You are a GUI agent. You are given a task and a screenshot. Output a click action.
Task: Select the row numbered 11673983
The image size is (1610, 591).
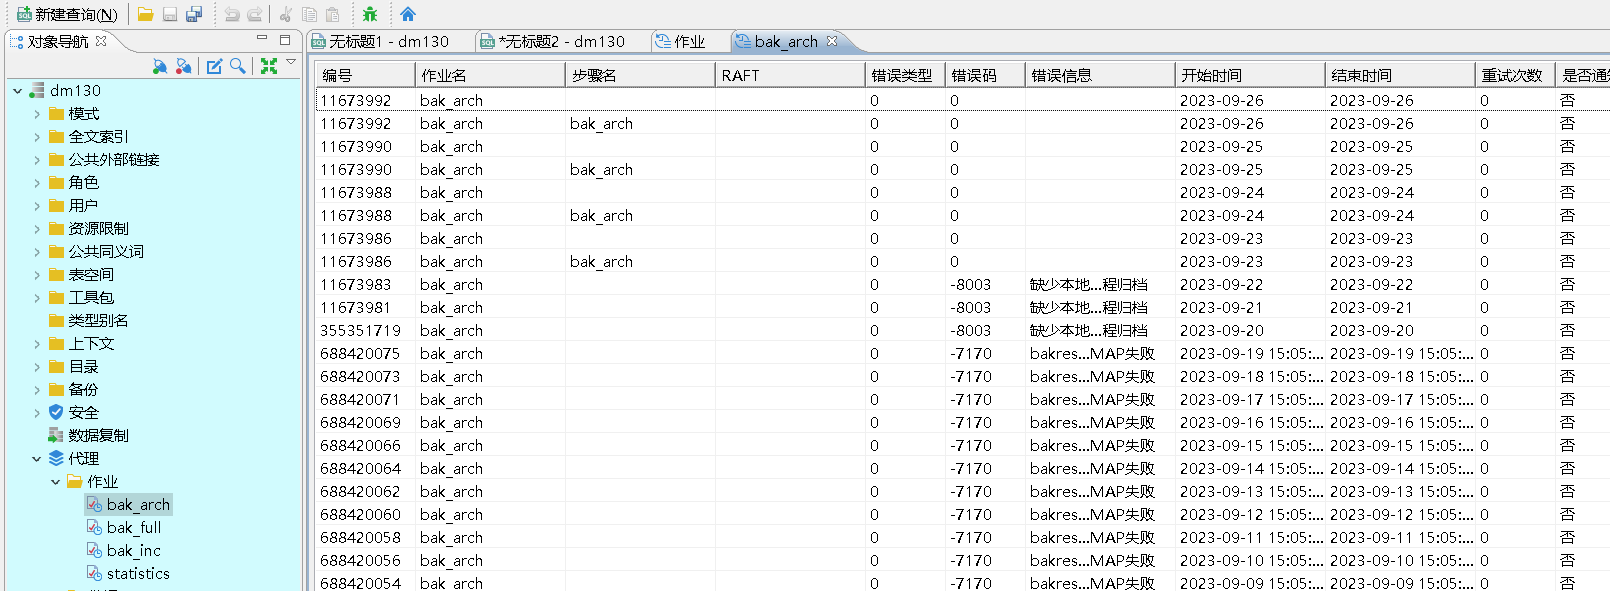pyautogui.click(x=962, y=285)
